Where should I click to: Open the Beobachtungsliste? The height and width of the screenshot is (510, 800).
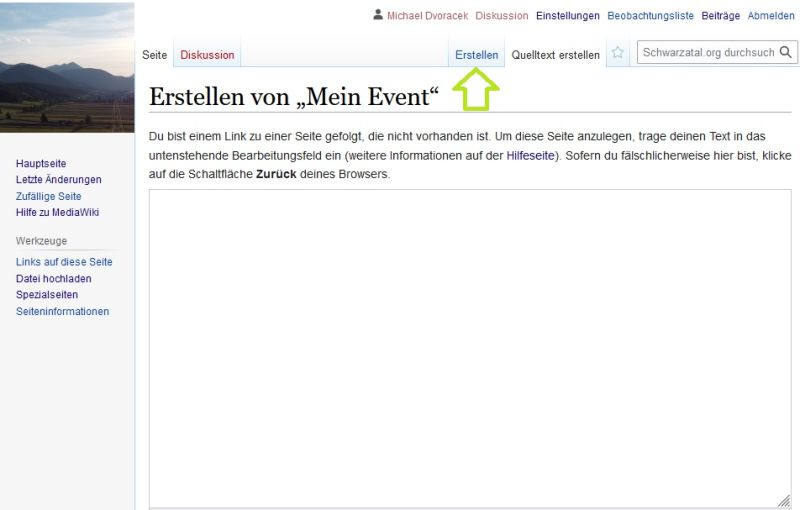(650, 16)
